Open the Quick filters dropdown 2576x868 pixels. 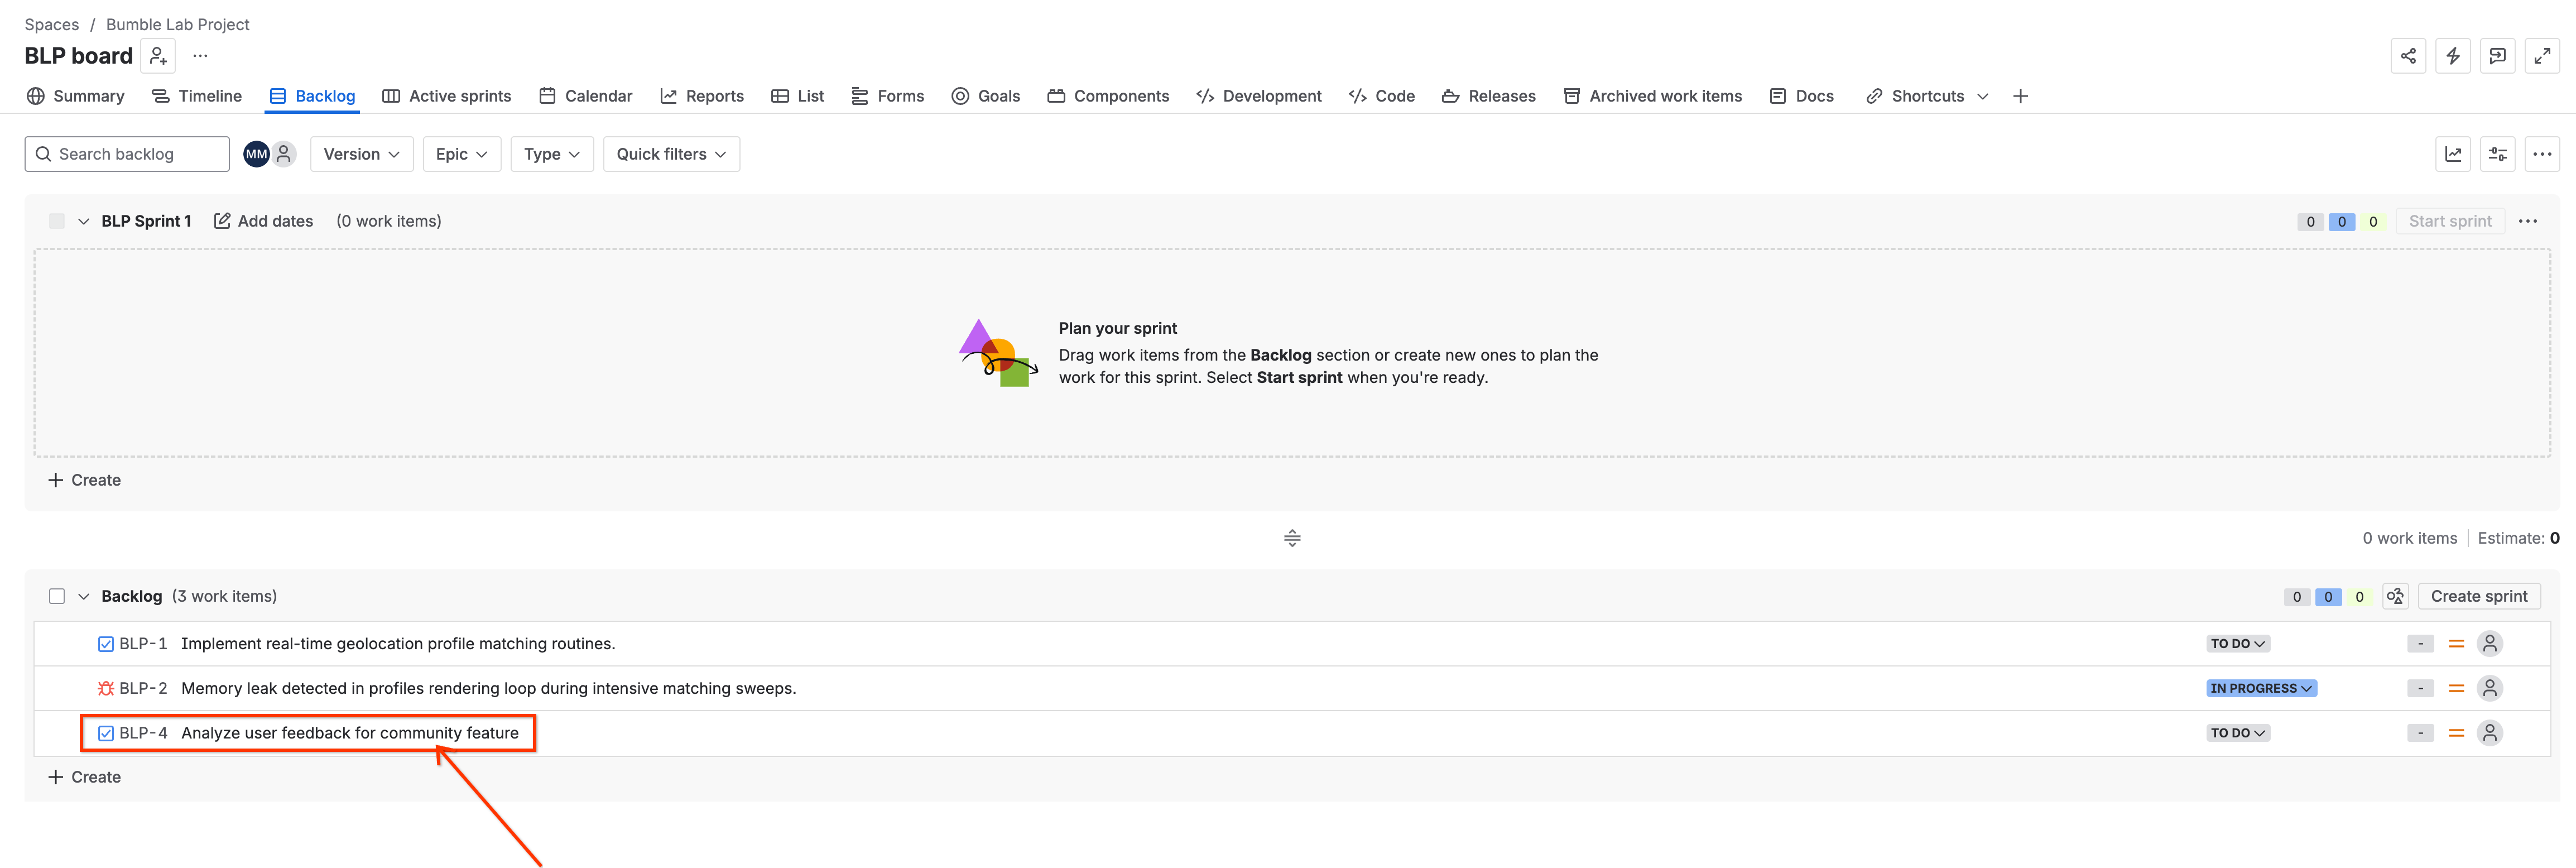coord(671,154)
